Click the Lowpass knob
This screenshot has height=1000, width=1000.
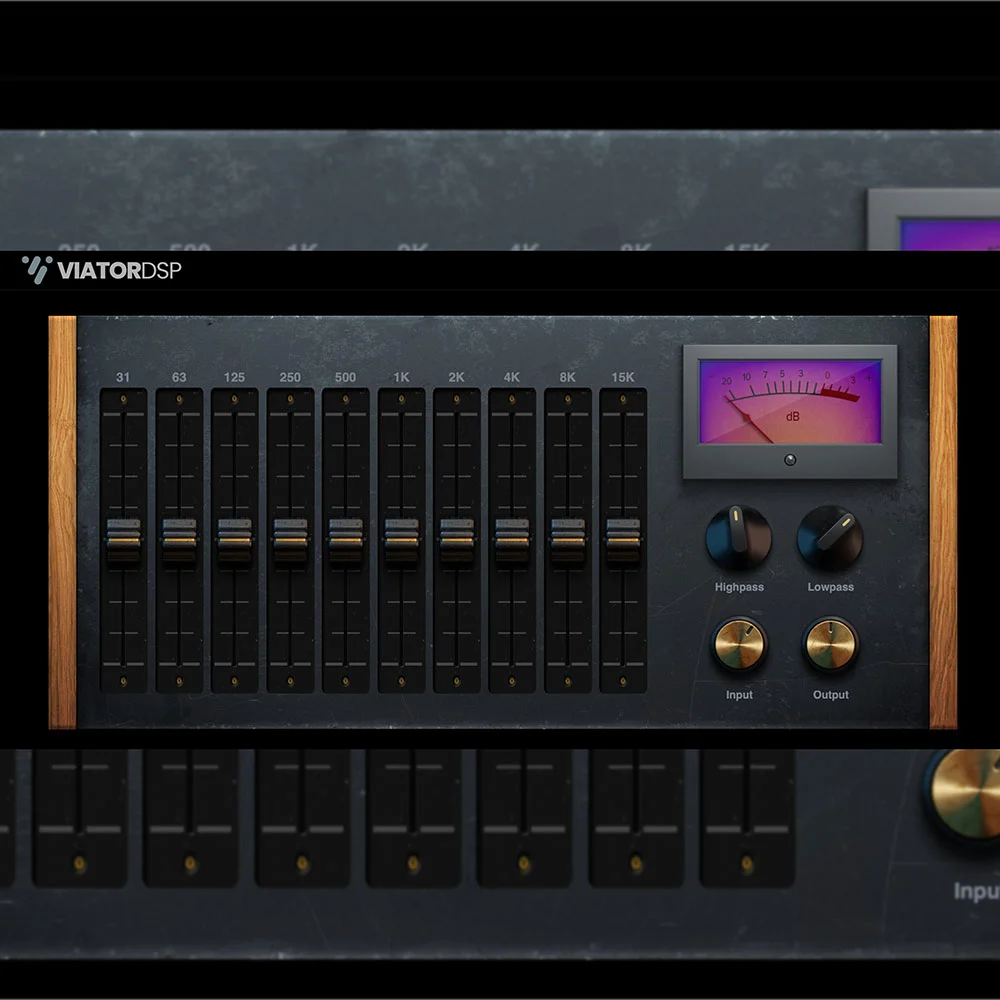pos(830,537)
